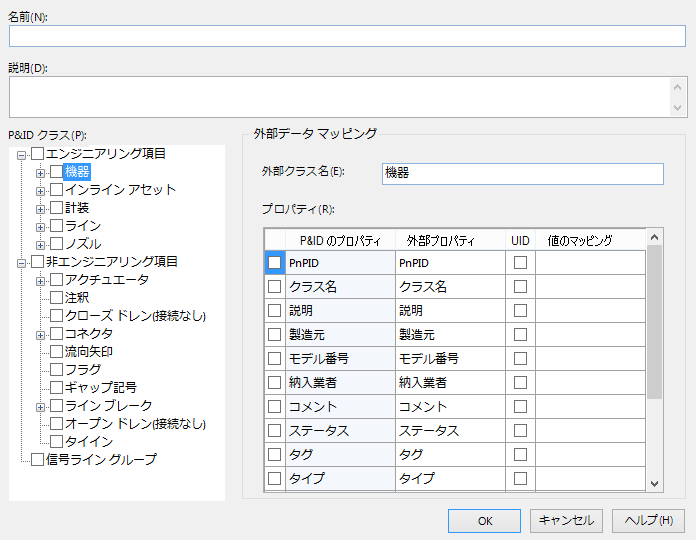696x540 pixels.
Task: Click the OK button
Action: (x=484, y=520)
